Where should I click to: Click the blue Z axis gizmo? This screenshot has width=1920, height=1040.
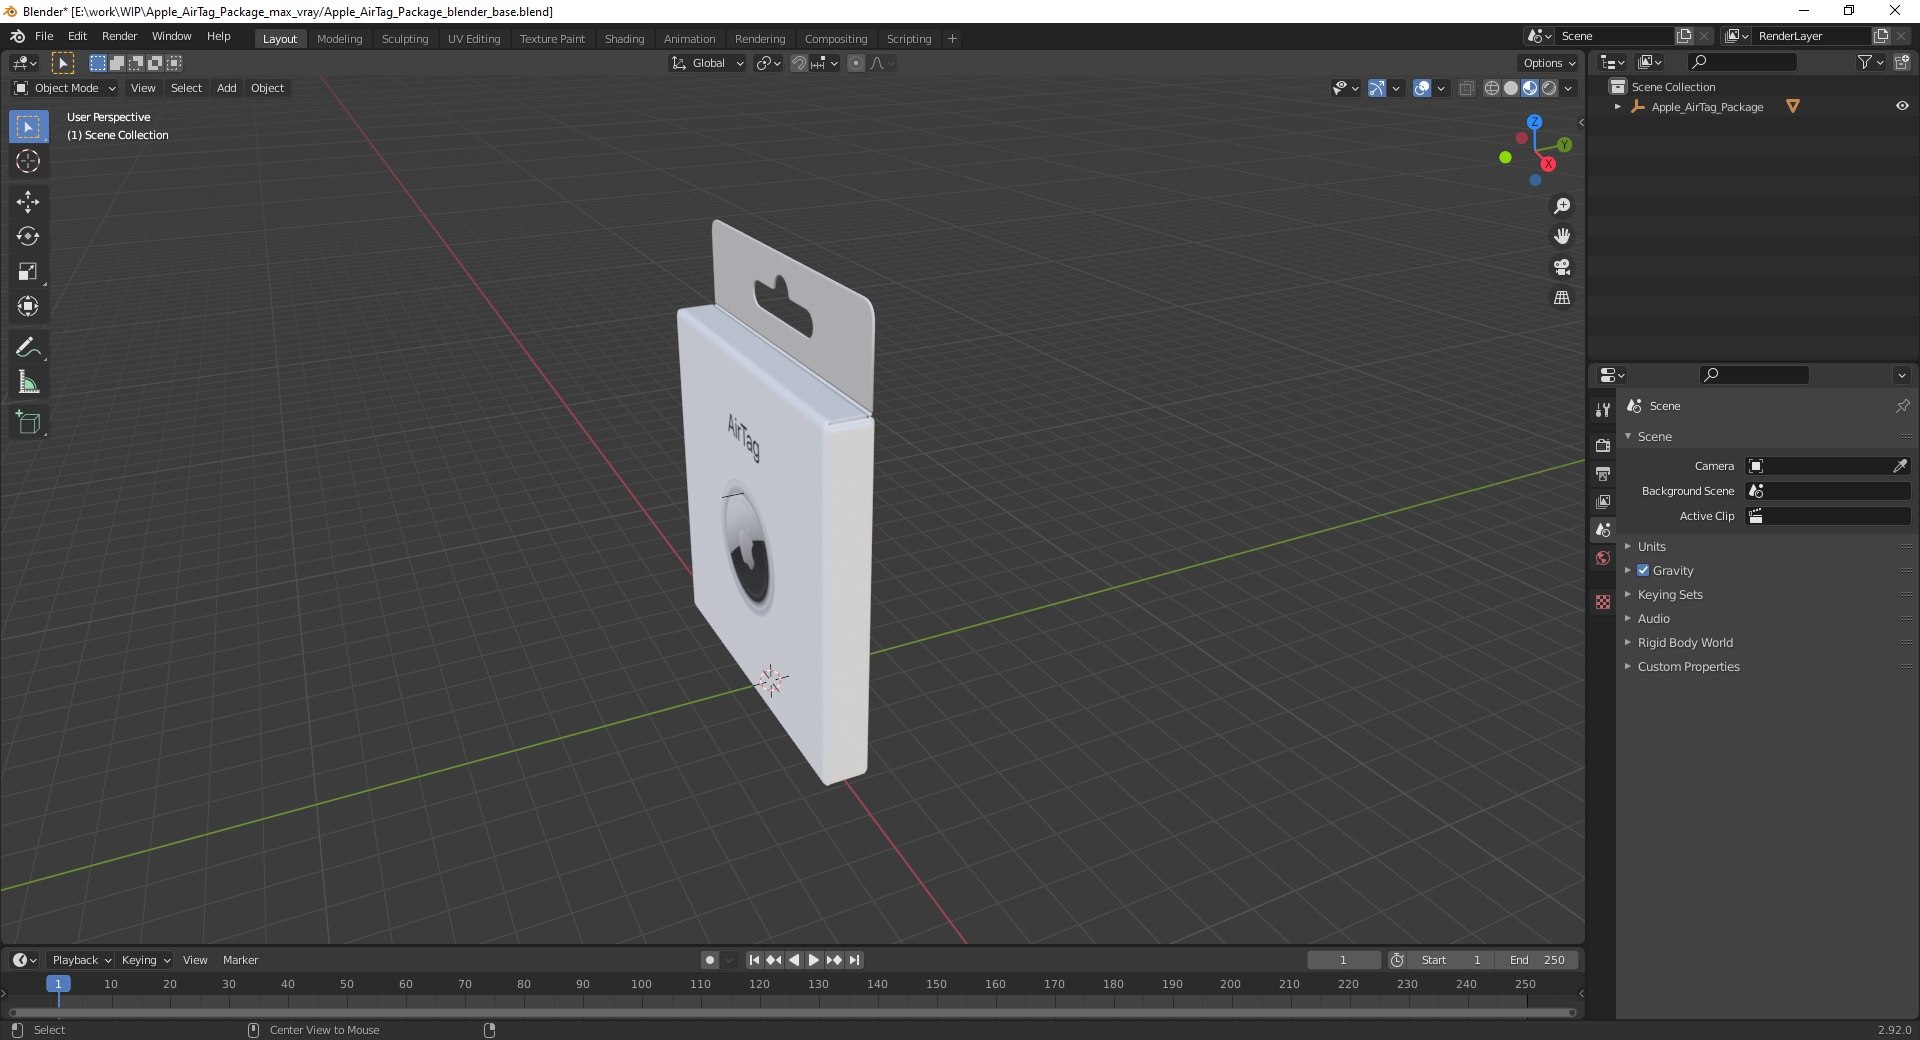click(1534, 122)
